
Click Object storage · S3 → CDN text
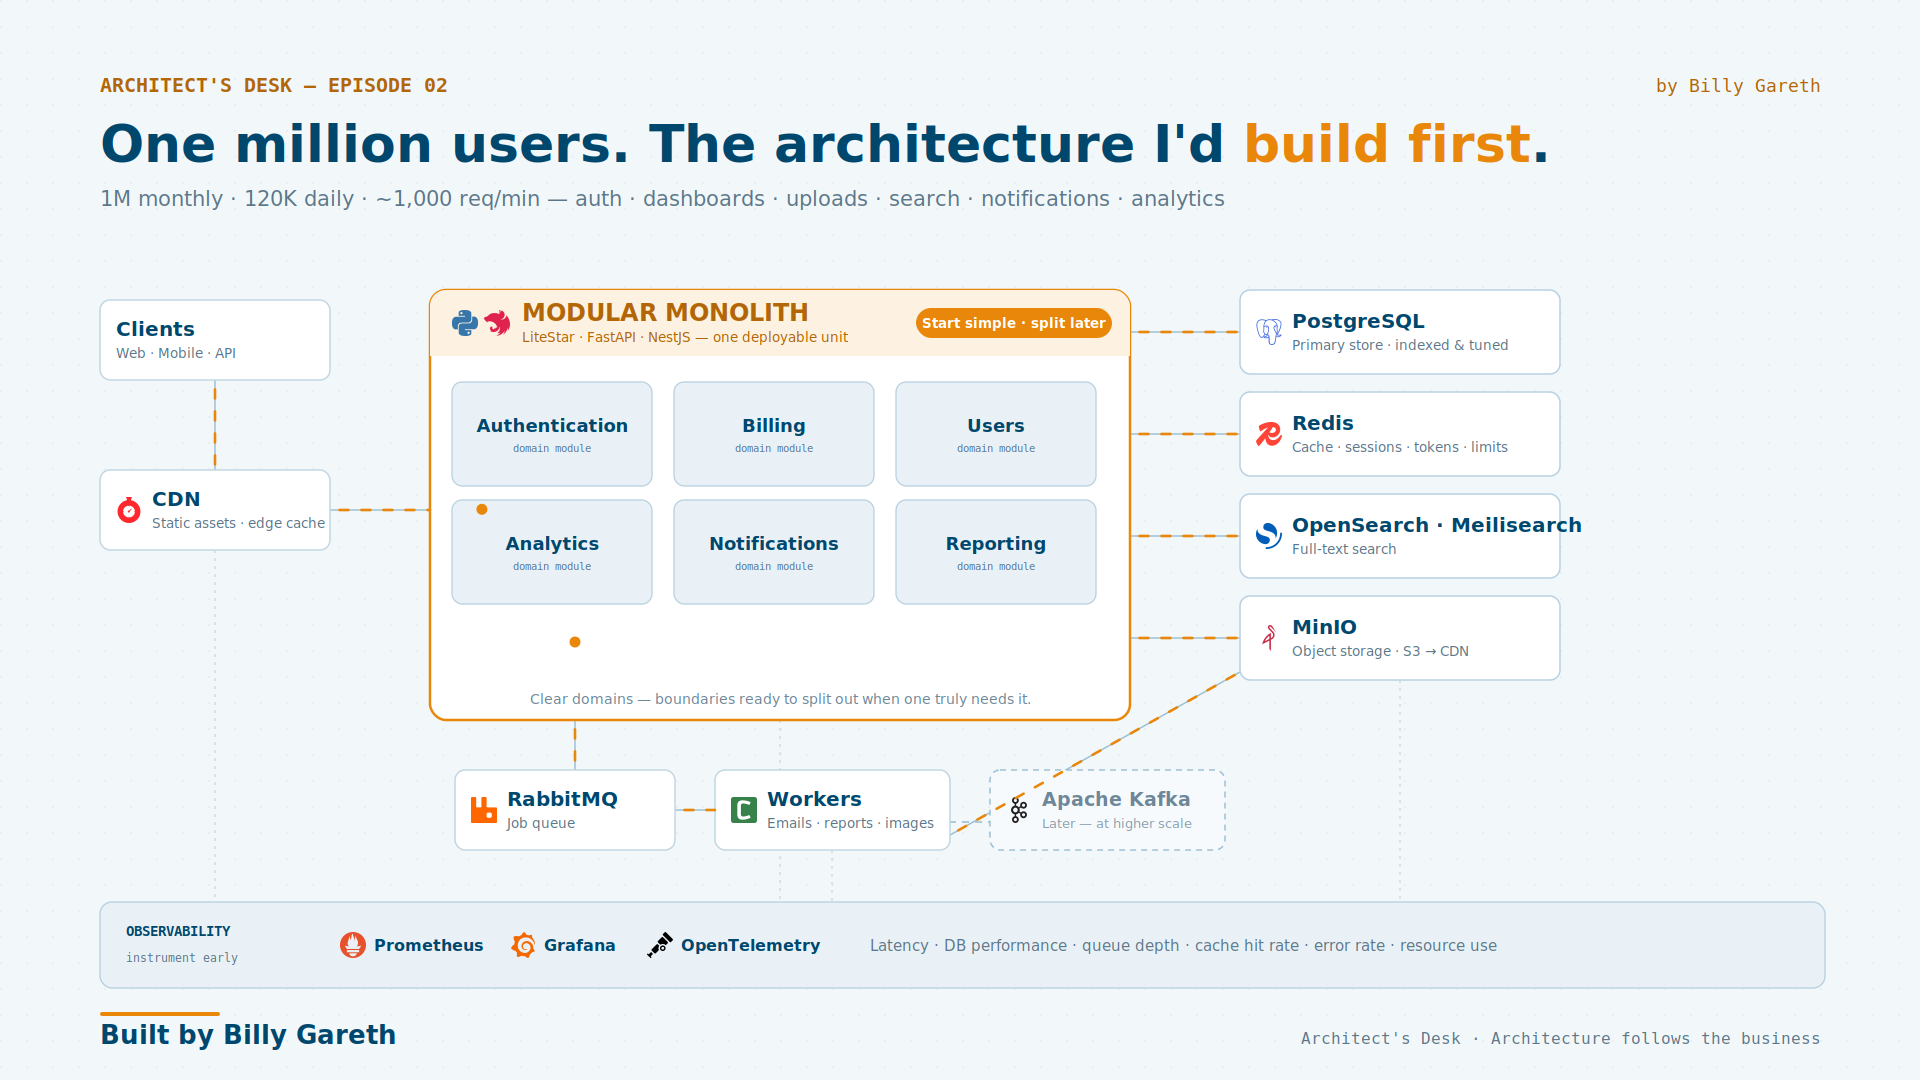tap(1380, 651)
